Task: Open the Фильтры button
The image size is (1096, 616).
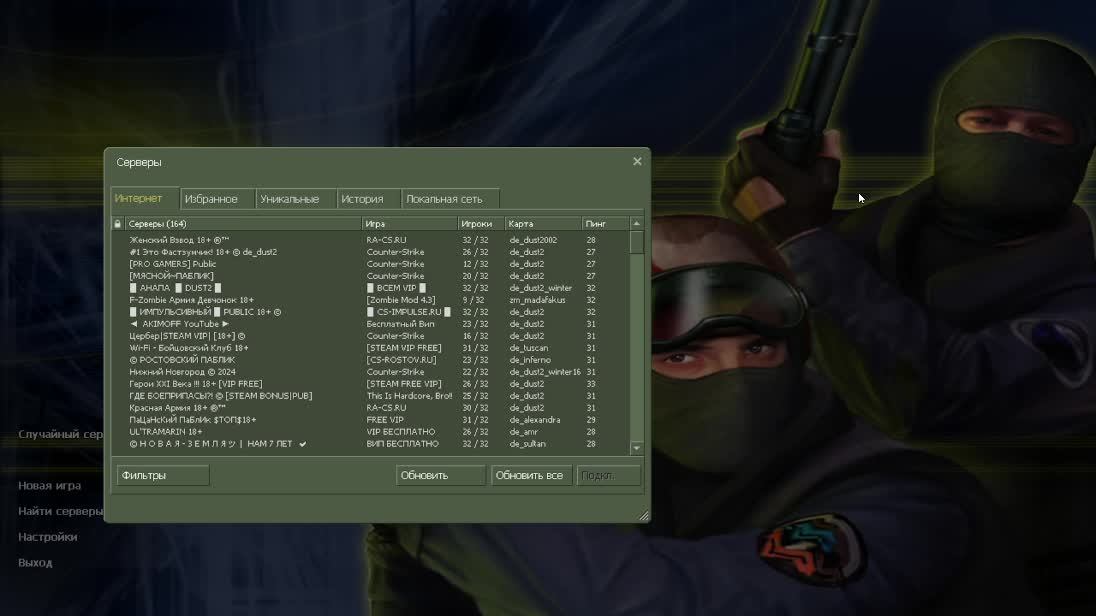Action: tap(163, 475)
